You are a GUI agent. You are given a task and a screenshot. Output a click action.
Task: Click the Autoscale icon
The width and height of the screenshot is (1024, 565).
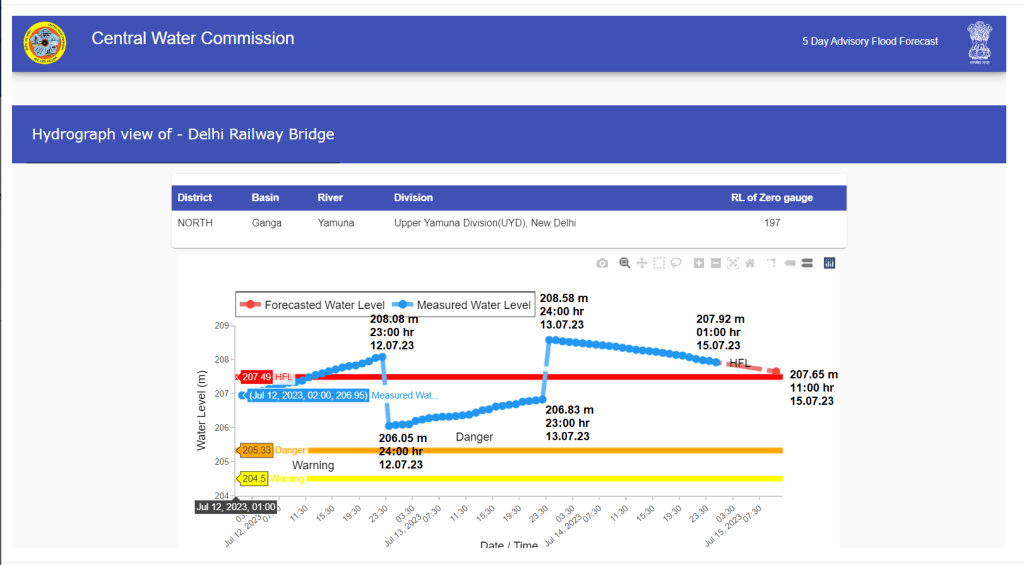pos(733,263)
